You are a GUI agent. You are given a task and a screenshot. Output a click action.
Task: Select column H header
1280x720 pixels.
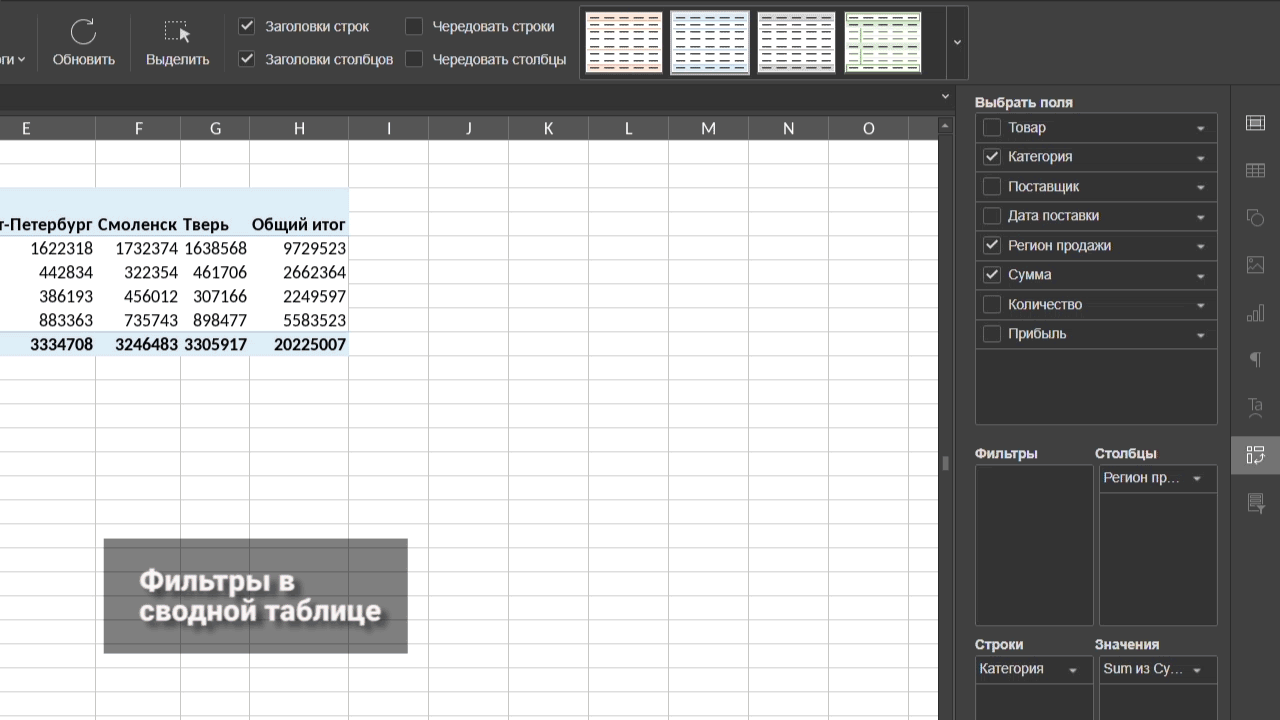[x=299, y=128]
